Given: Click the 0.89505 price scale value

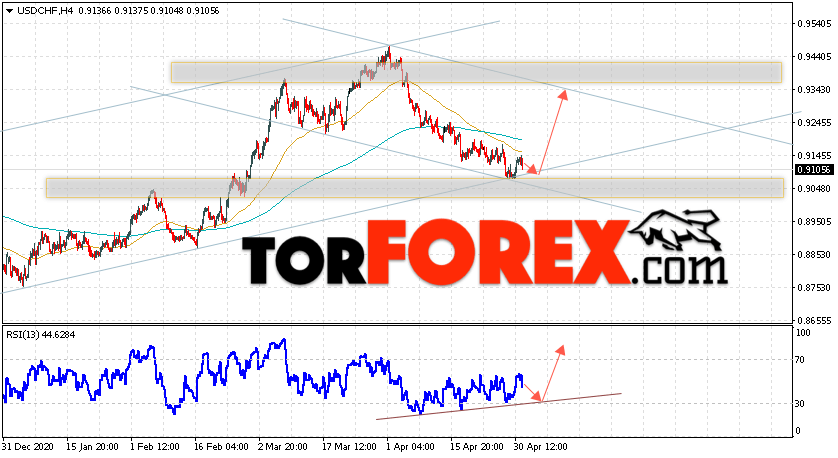Looking at the screenshot, I should tap(814, 221).
